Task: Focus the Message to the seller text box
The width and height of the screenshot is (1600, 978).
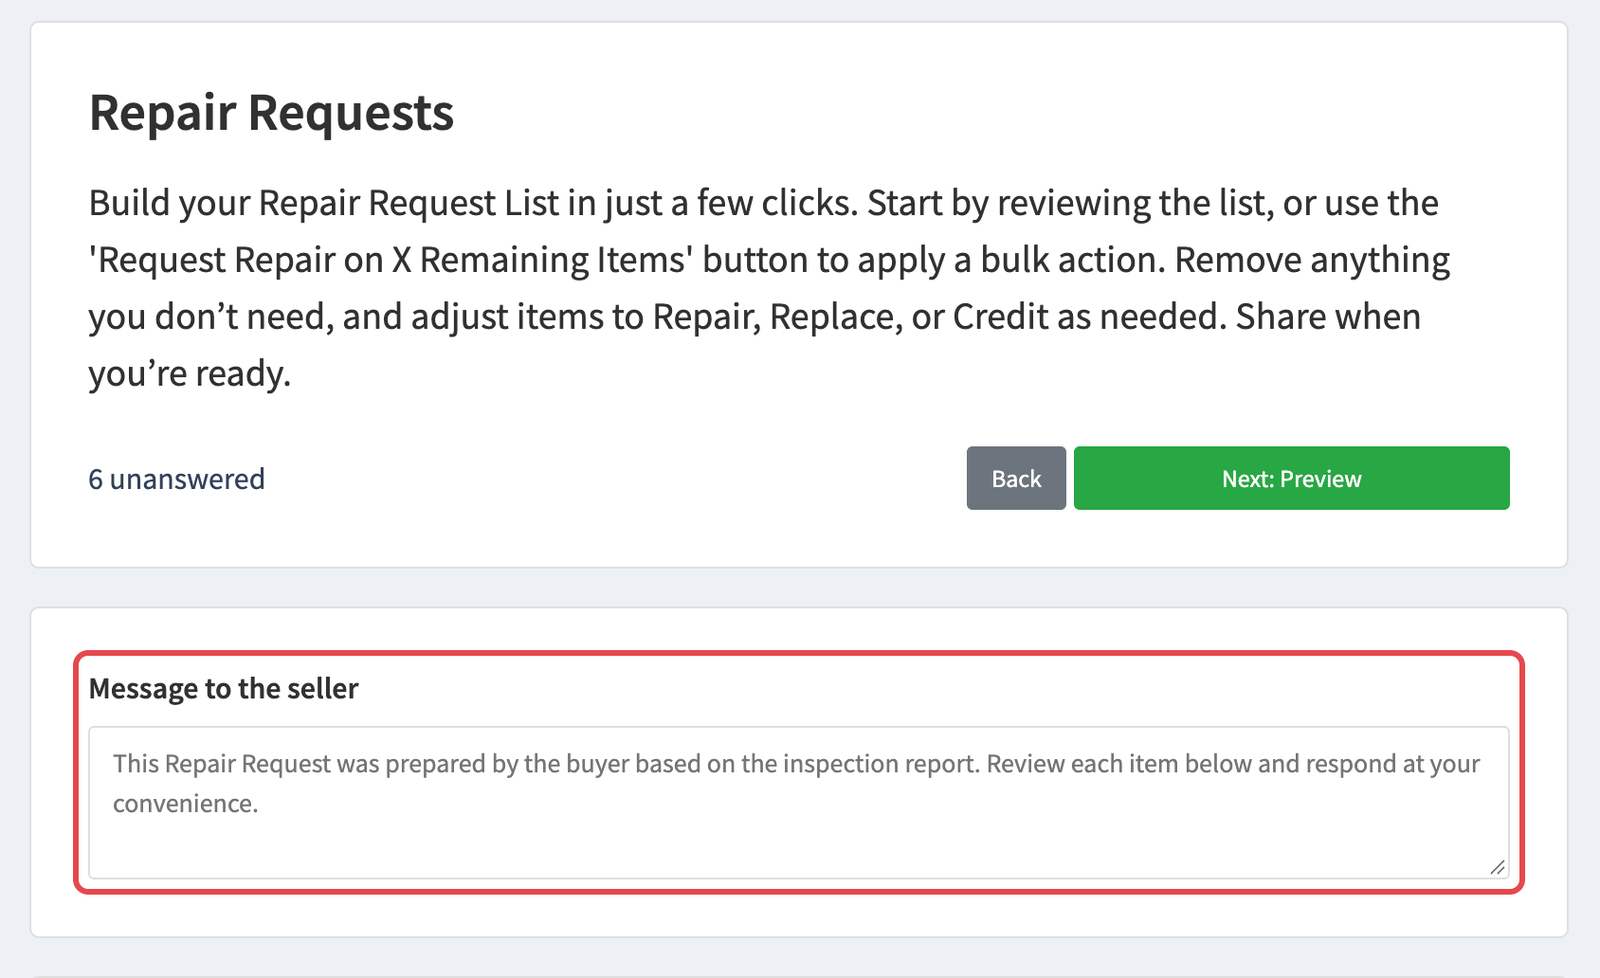Action: 799,803
